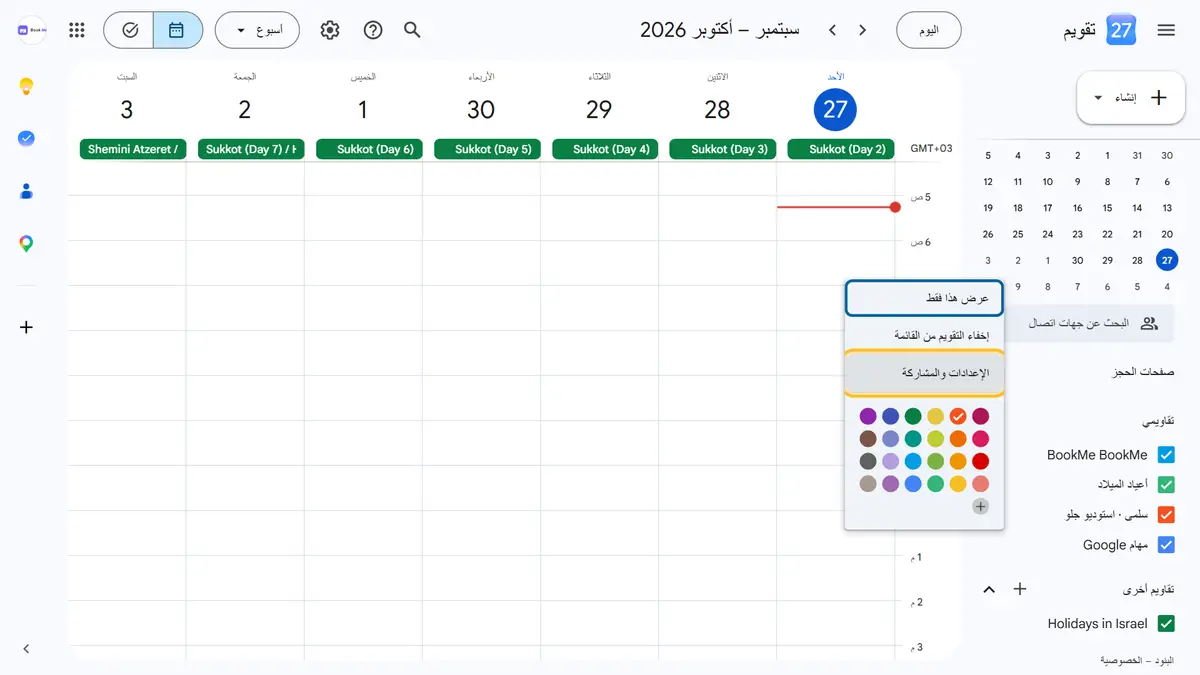Click the البنود terms link

1164,661
